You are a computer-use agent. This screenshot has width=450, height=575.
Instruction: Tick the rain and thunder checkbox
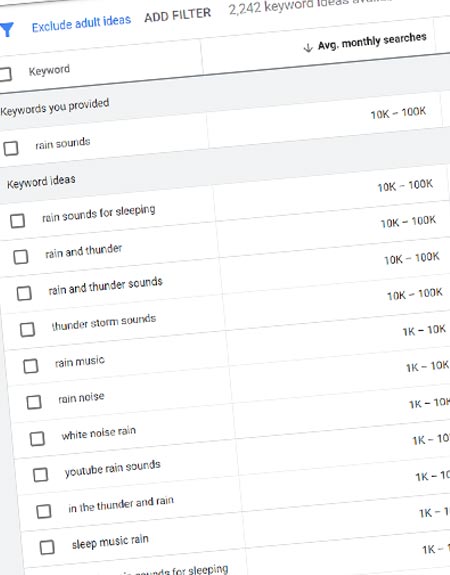21,257
